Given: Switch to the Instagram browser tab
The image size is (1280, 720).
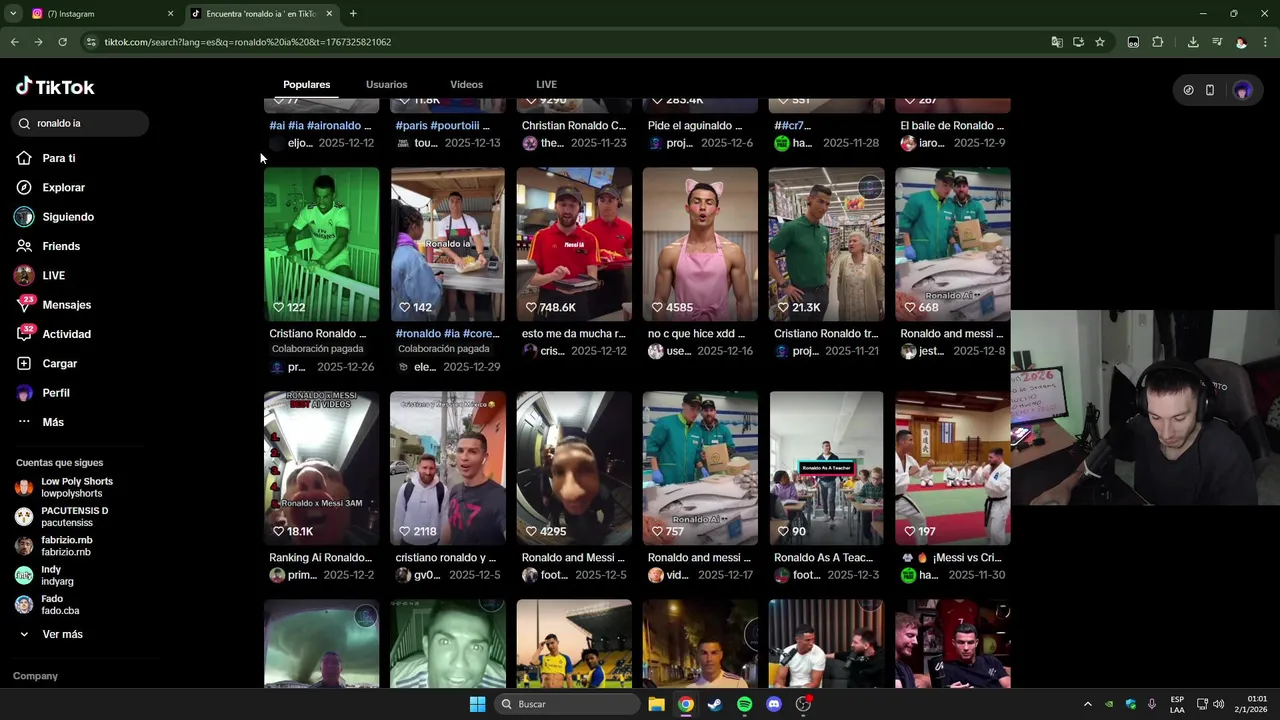Looking at the screenshot, I should click(100, 14).
